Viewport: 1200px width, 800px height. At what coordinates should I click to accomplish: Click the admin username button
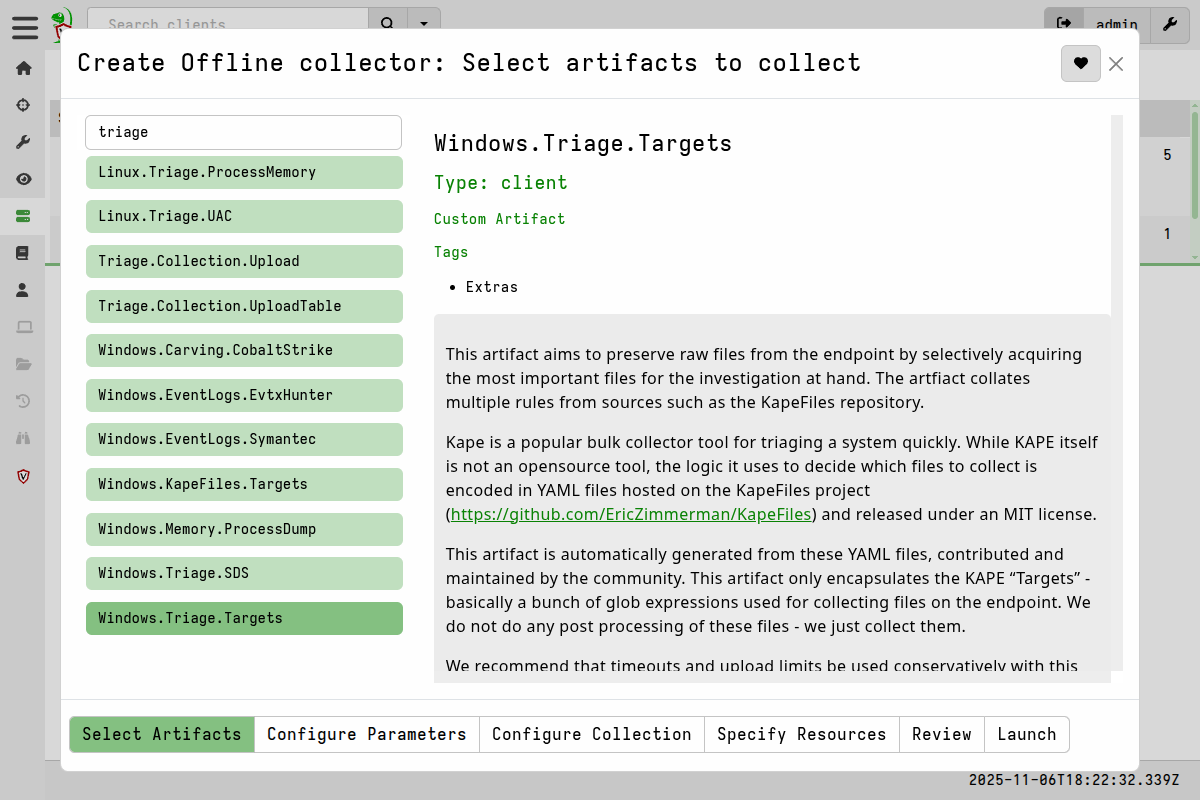[x=1117, y=25]
